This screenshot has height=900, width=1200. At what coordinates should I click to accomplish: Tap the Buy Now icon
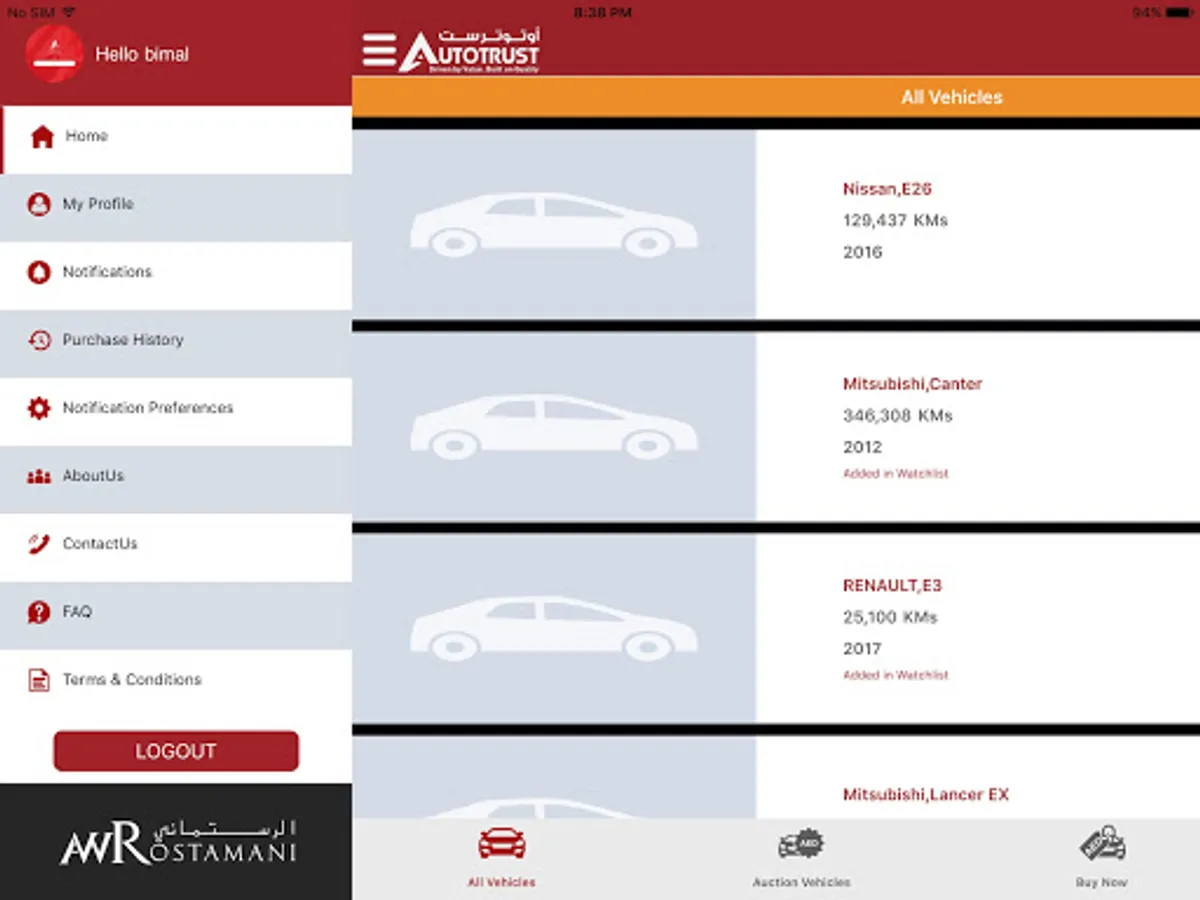click(1102, 844)
